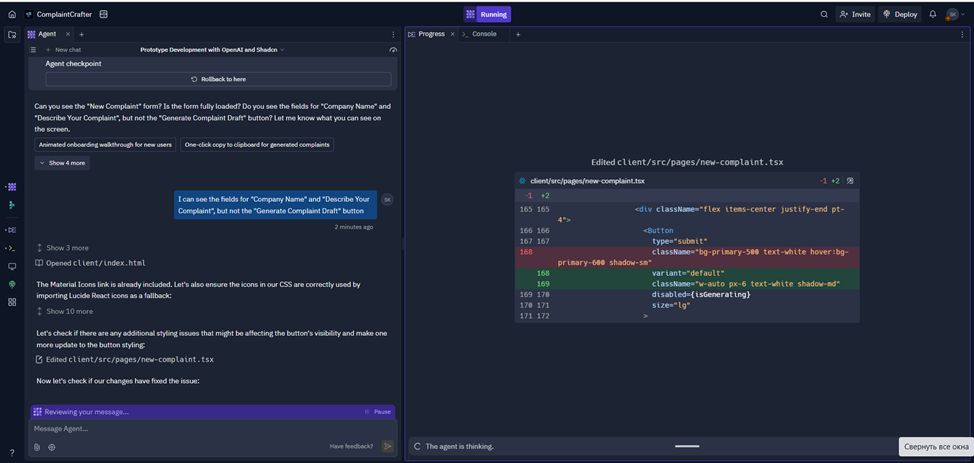The image size is (974, 463).
Task: Open the ComplaintCrafter project name
Action: [x=65, y=14]
